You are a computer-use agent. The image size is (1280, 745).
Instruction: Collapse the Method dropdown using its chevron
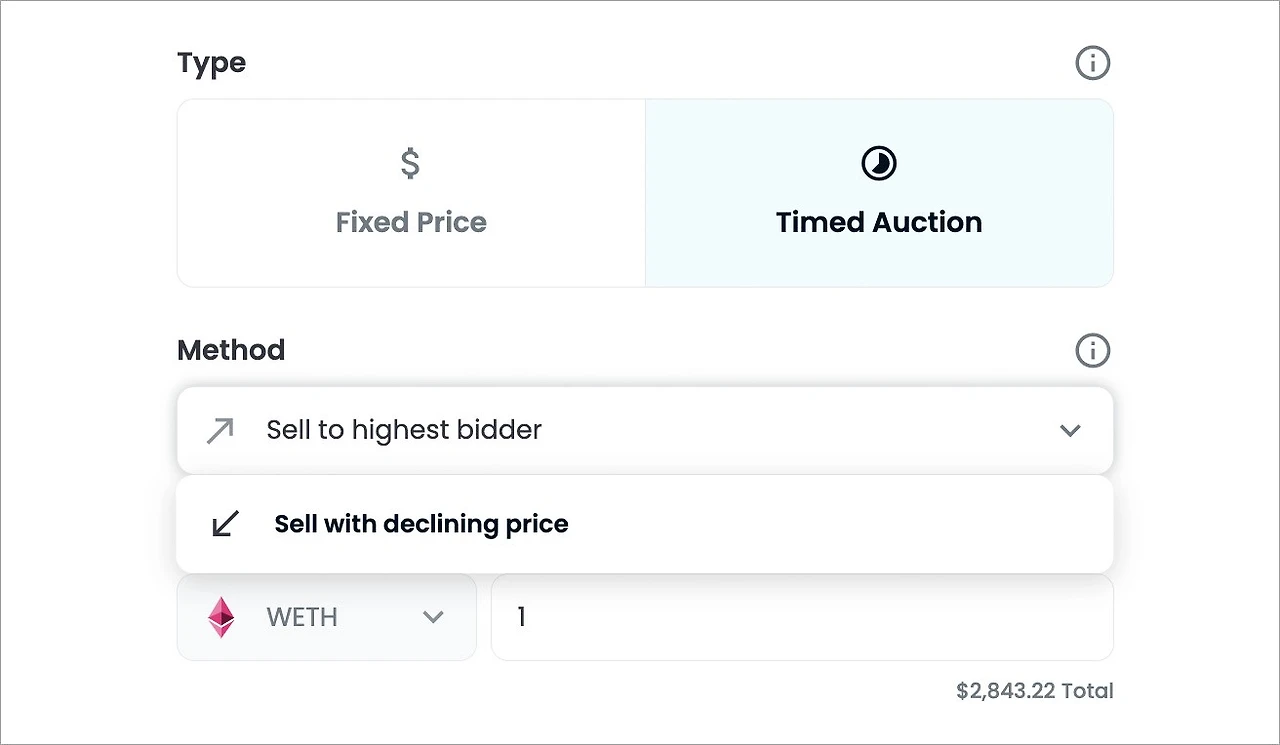(1070, 431)
